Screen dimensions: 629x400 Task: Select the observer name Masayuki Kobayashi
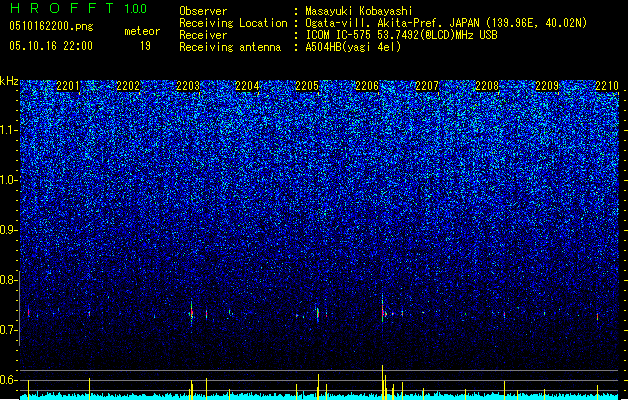359,11
